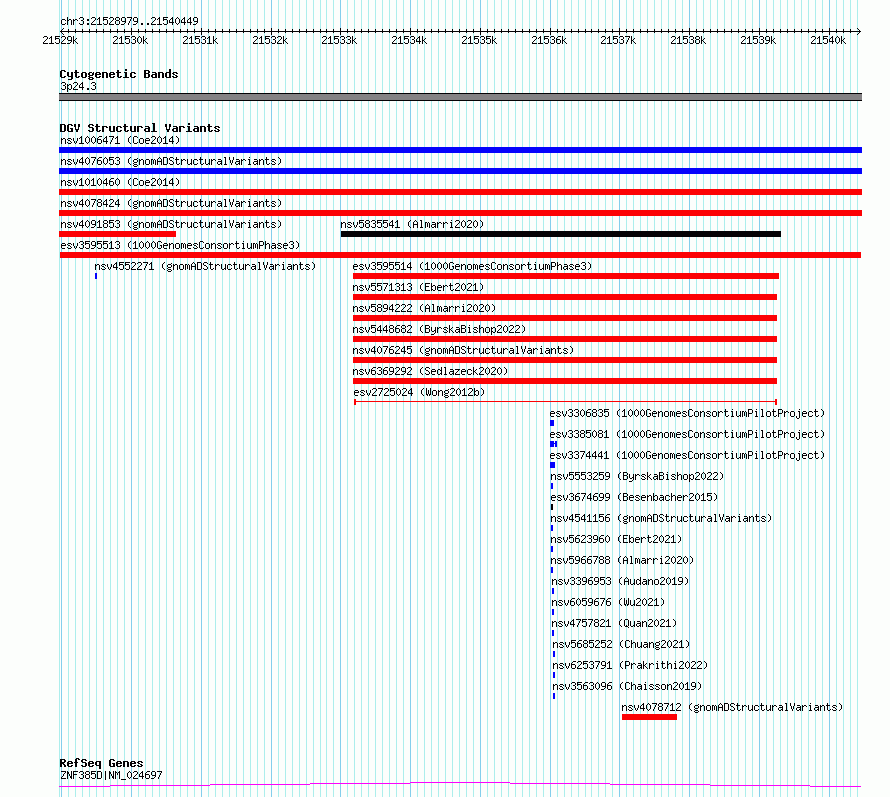Image resolution: width=890 pixels, height=797 pixels.
Task: Click the red esv3595513 full-width bar
Action: coord(460,255)
